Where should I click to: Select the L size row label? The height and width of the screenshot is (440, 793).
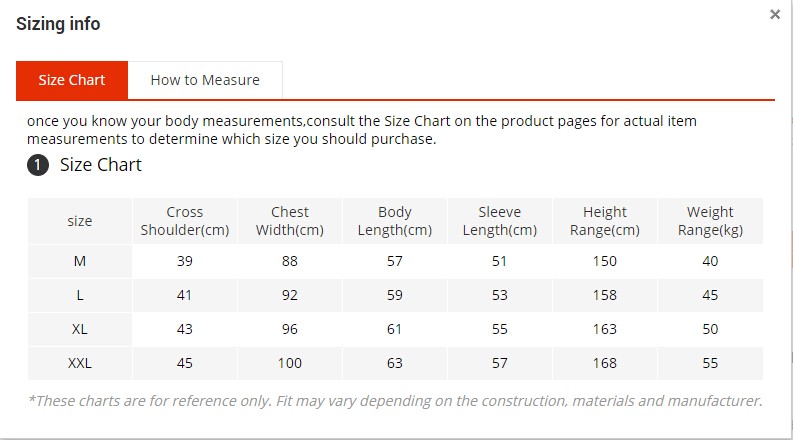click(80, 295)
